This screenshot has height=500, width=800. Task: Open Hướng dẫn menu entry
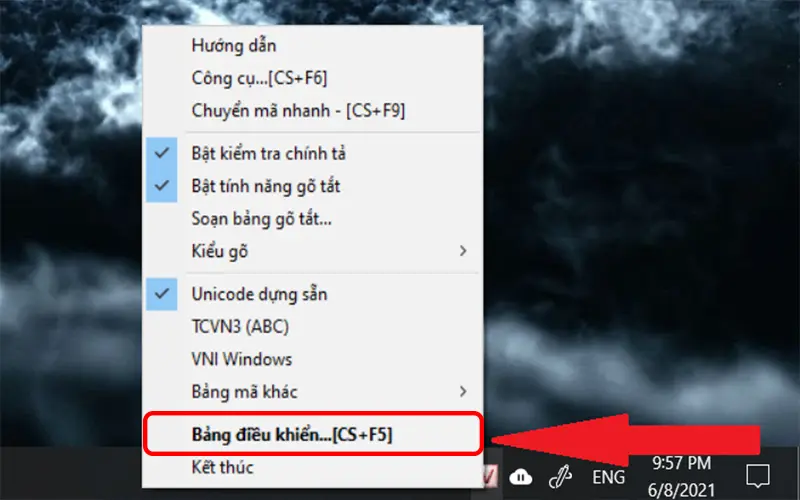233,45
